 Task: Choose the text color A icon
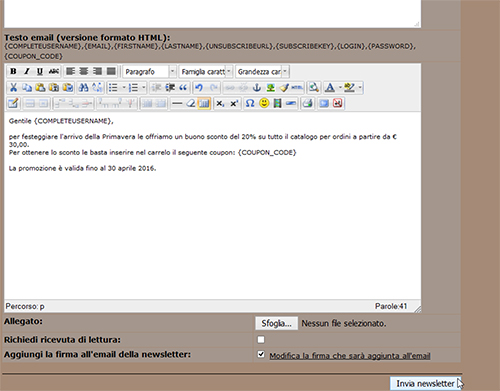coord(330,87)
